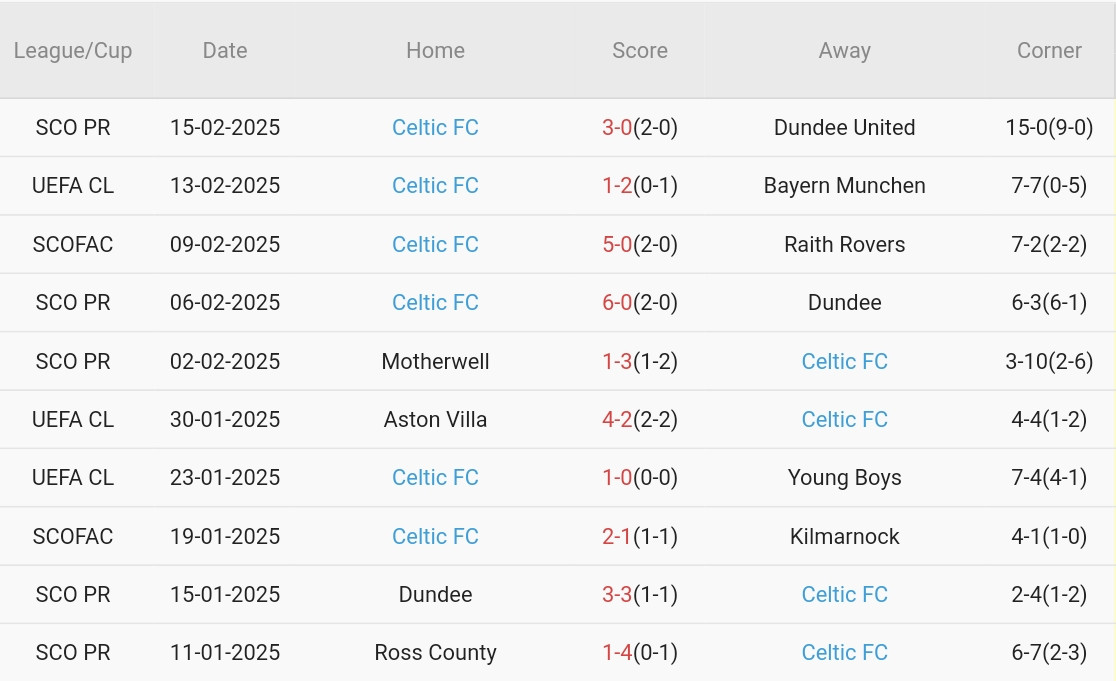
Task: Click the Corner column header
Action: coord(1049,51)
